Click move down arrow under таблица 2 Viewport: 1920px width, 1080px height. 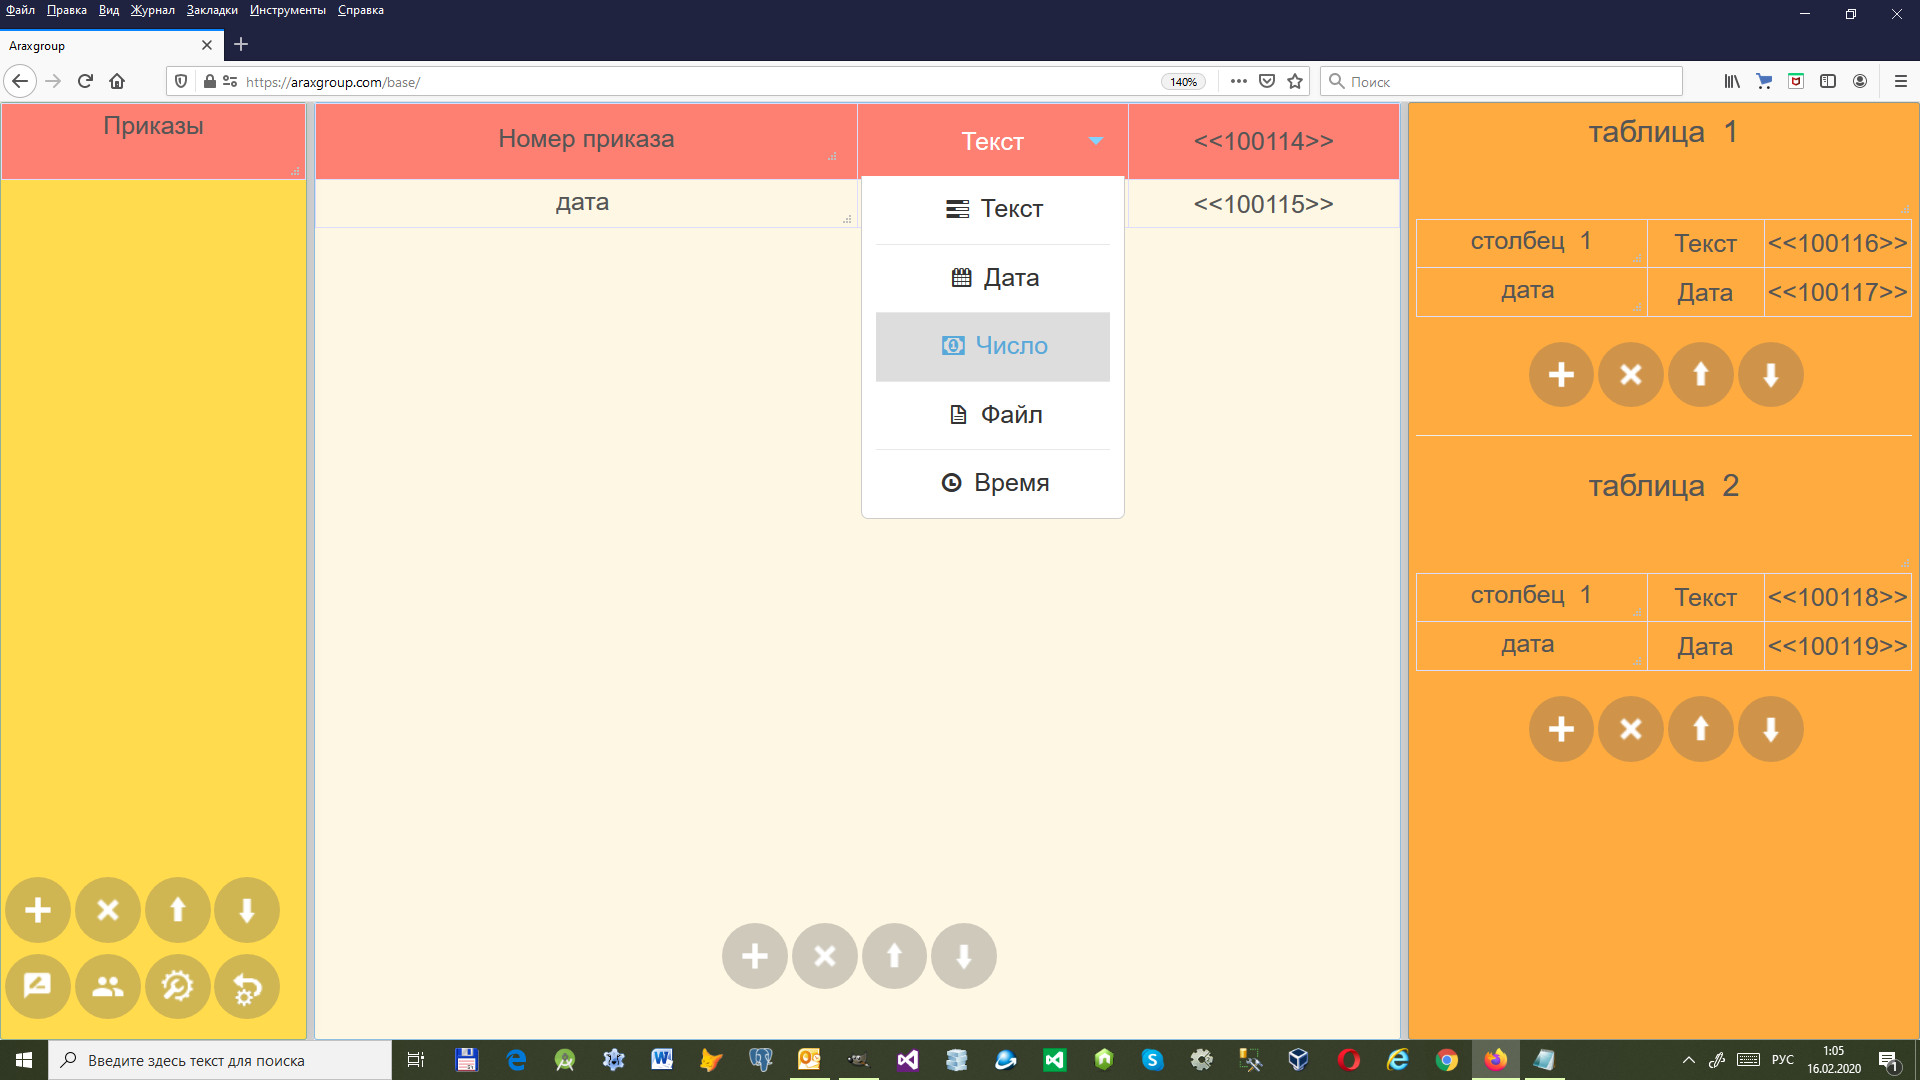tap(1770, 729)
